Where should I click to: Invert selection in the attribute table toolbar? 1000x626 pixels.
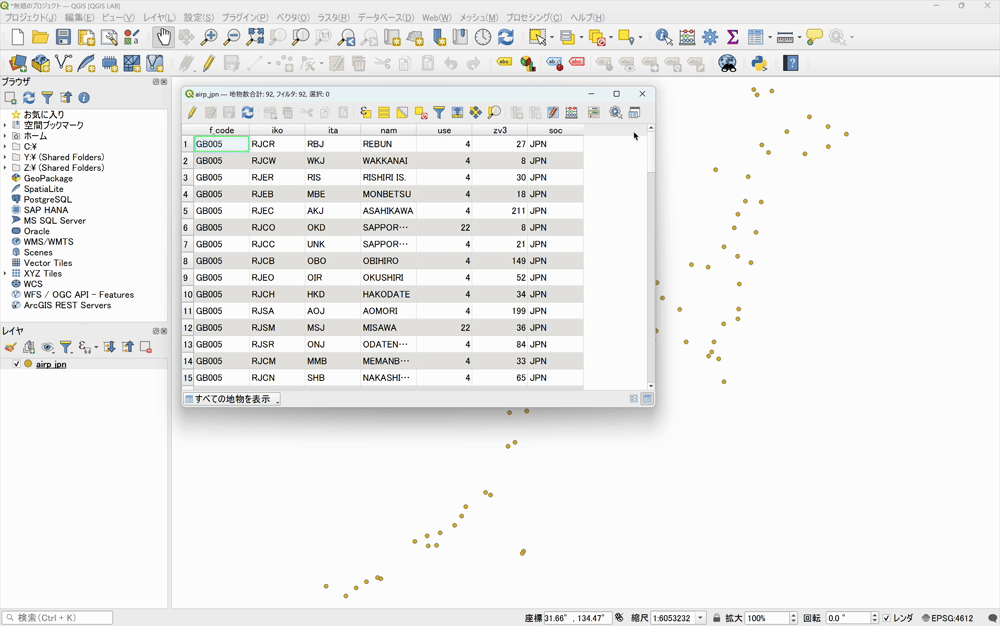402,113
